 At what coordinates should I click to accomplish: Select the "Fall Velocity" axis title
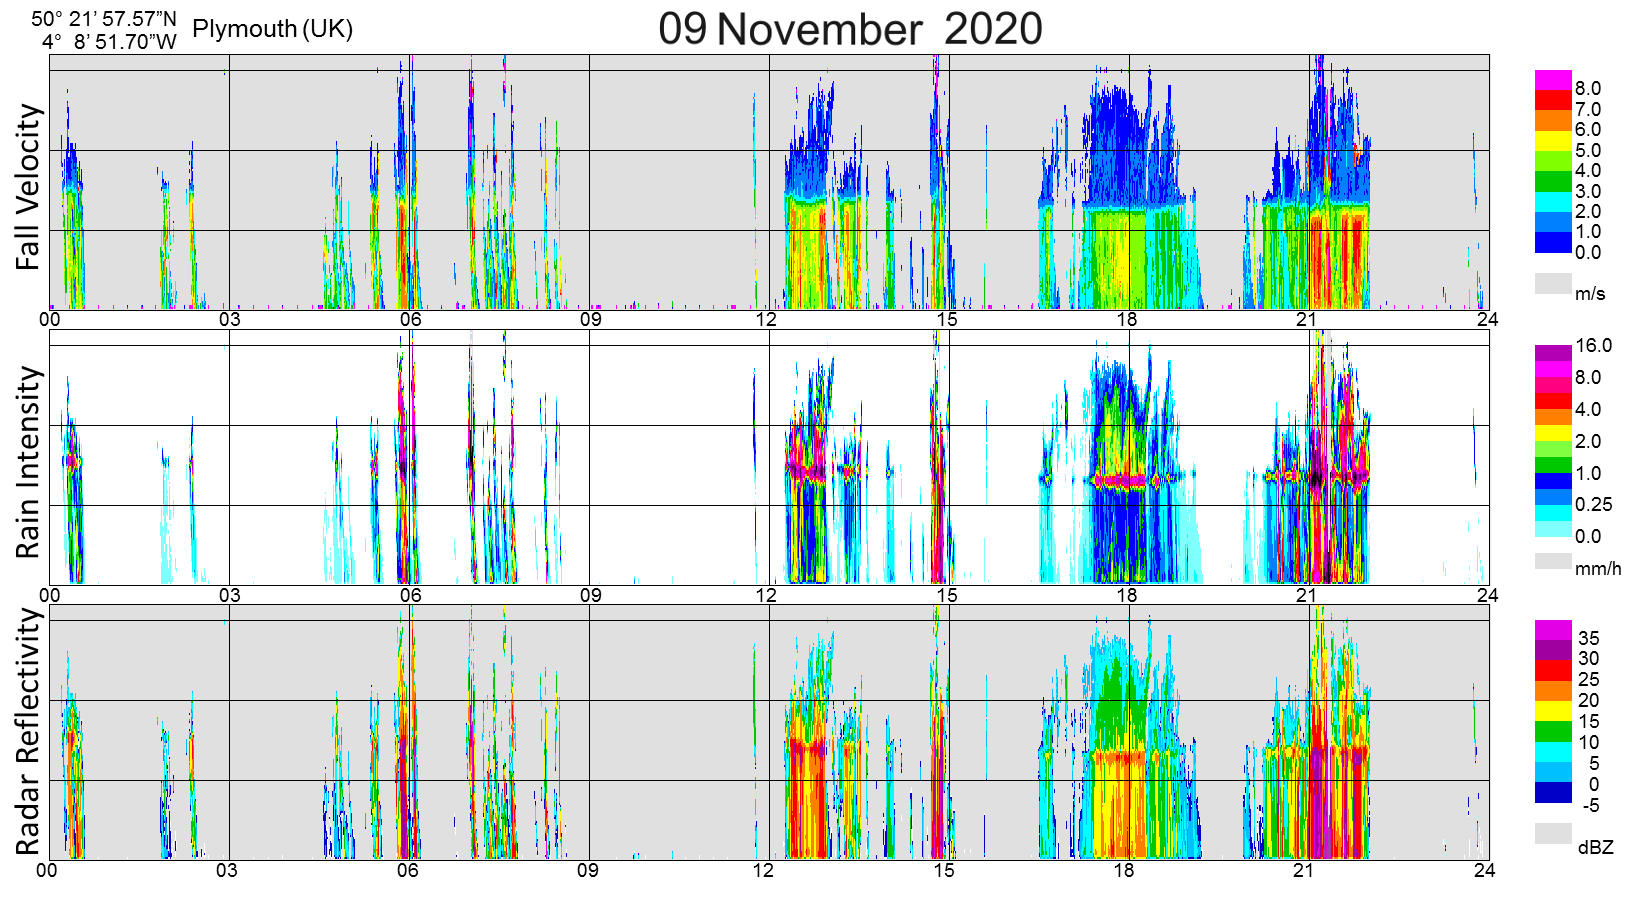point(29,187)
